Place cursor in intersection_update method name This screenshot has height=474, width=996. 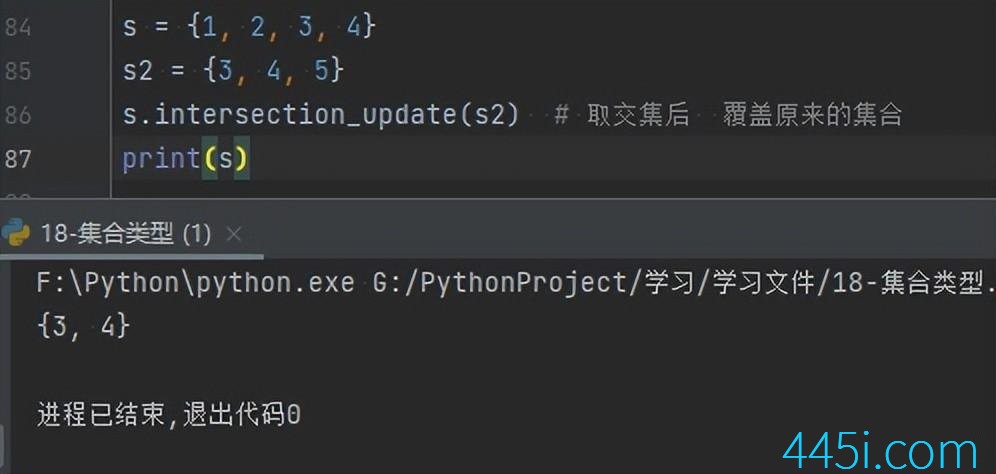[306, 115]
